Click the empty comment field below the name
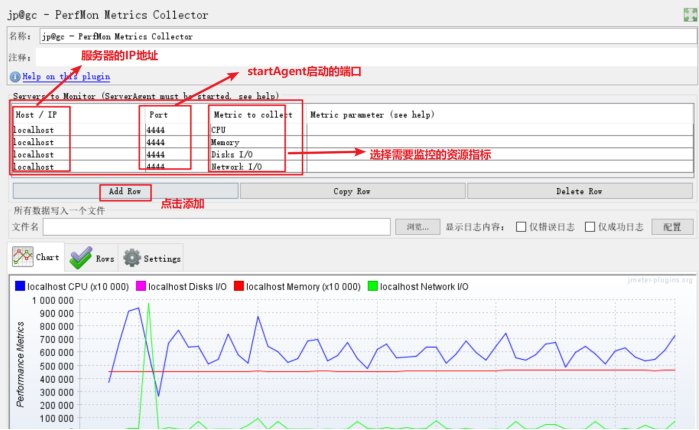Screen dimensions: 699x430 pyautogui.click(x=366, y=57)
